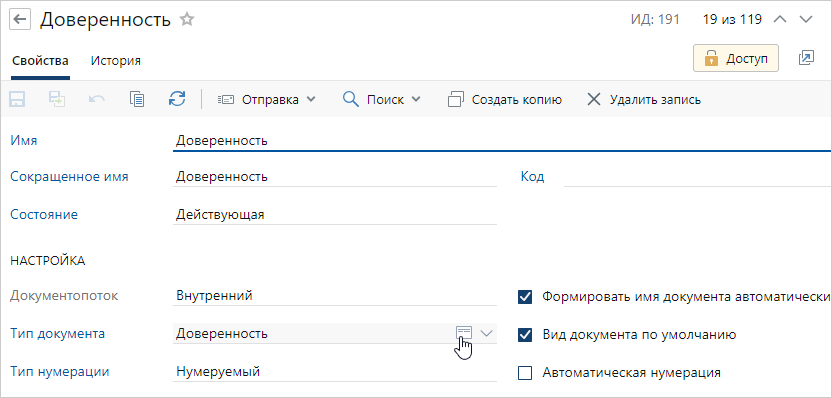Click the back arrow button

pyautogui.click(x=20, y=20)
